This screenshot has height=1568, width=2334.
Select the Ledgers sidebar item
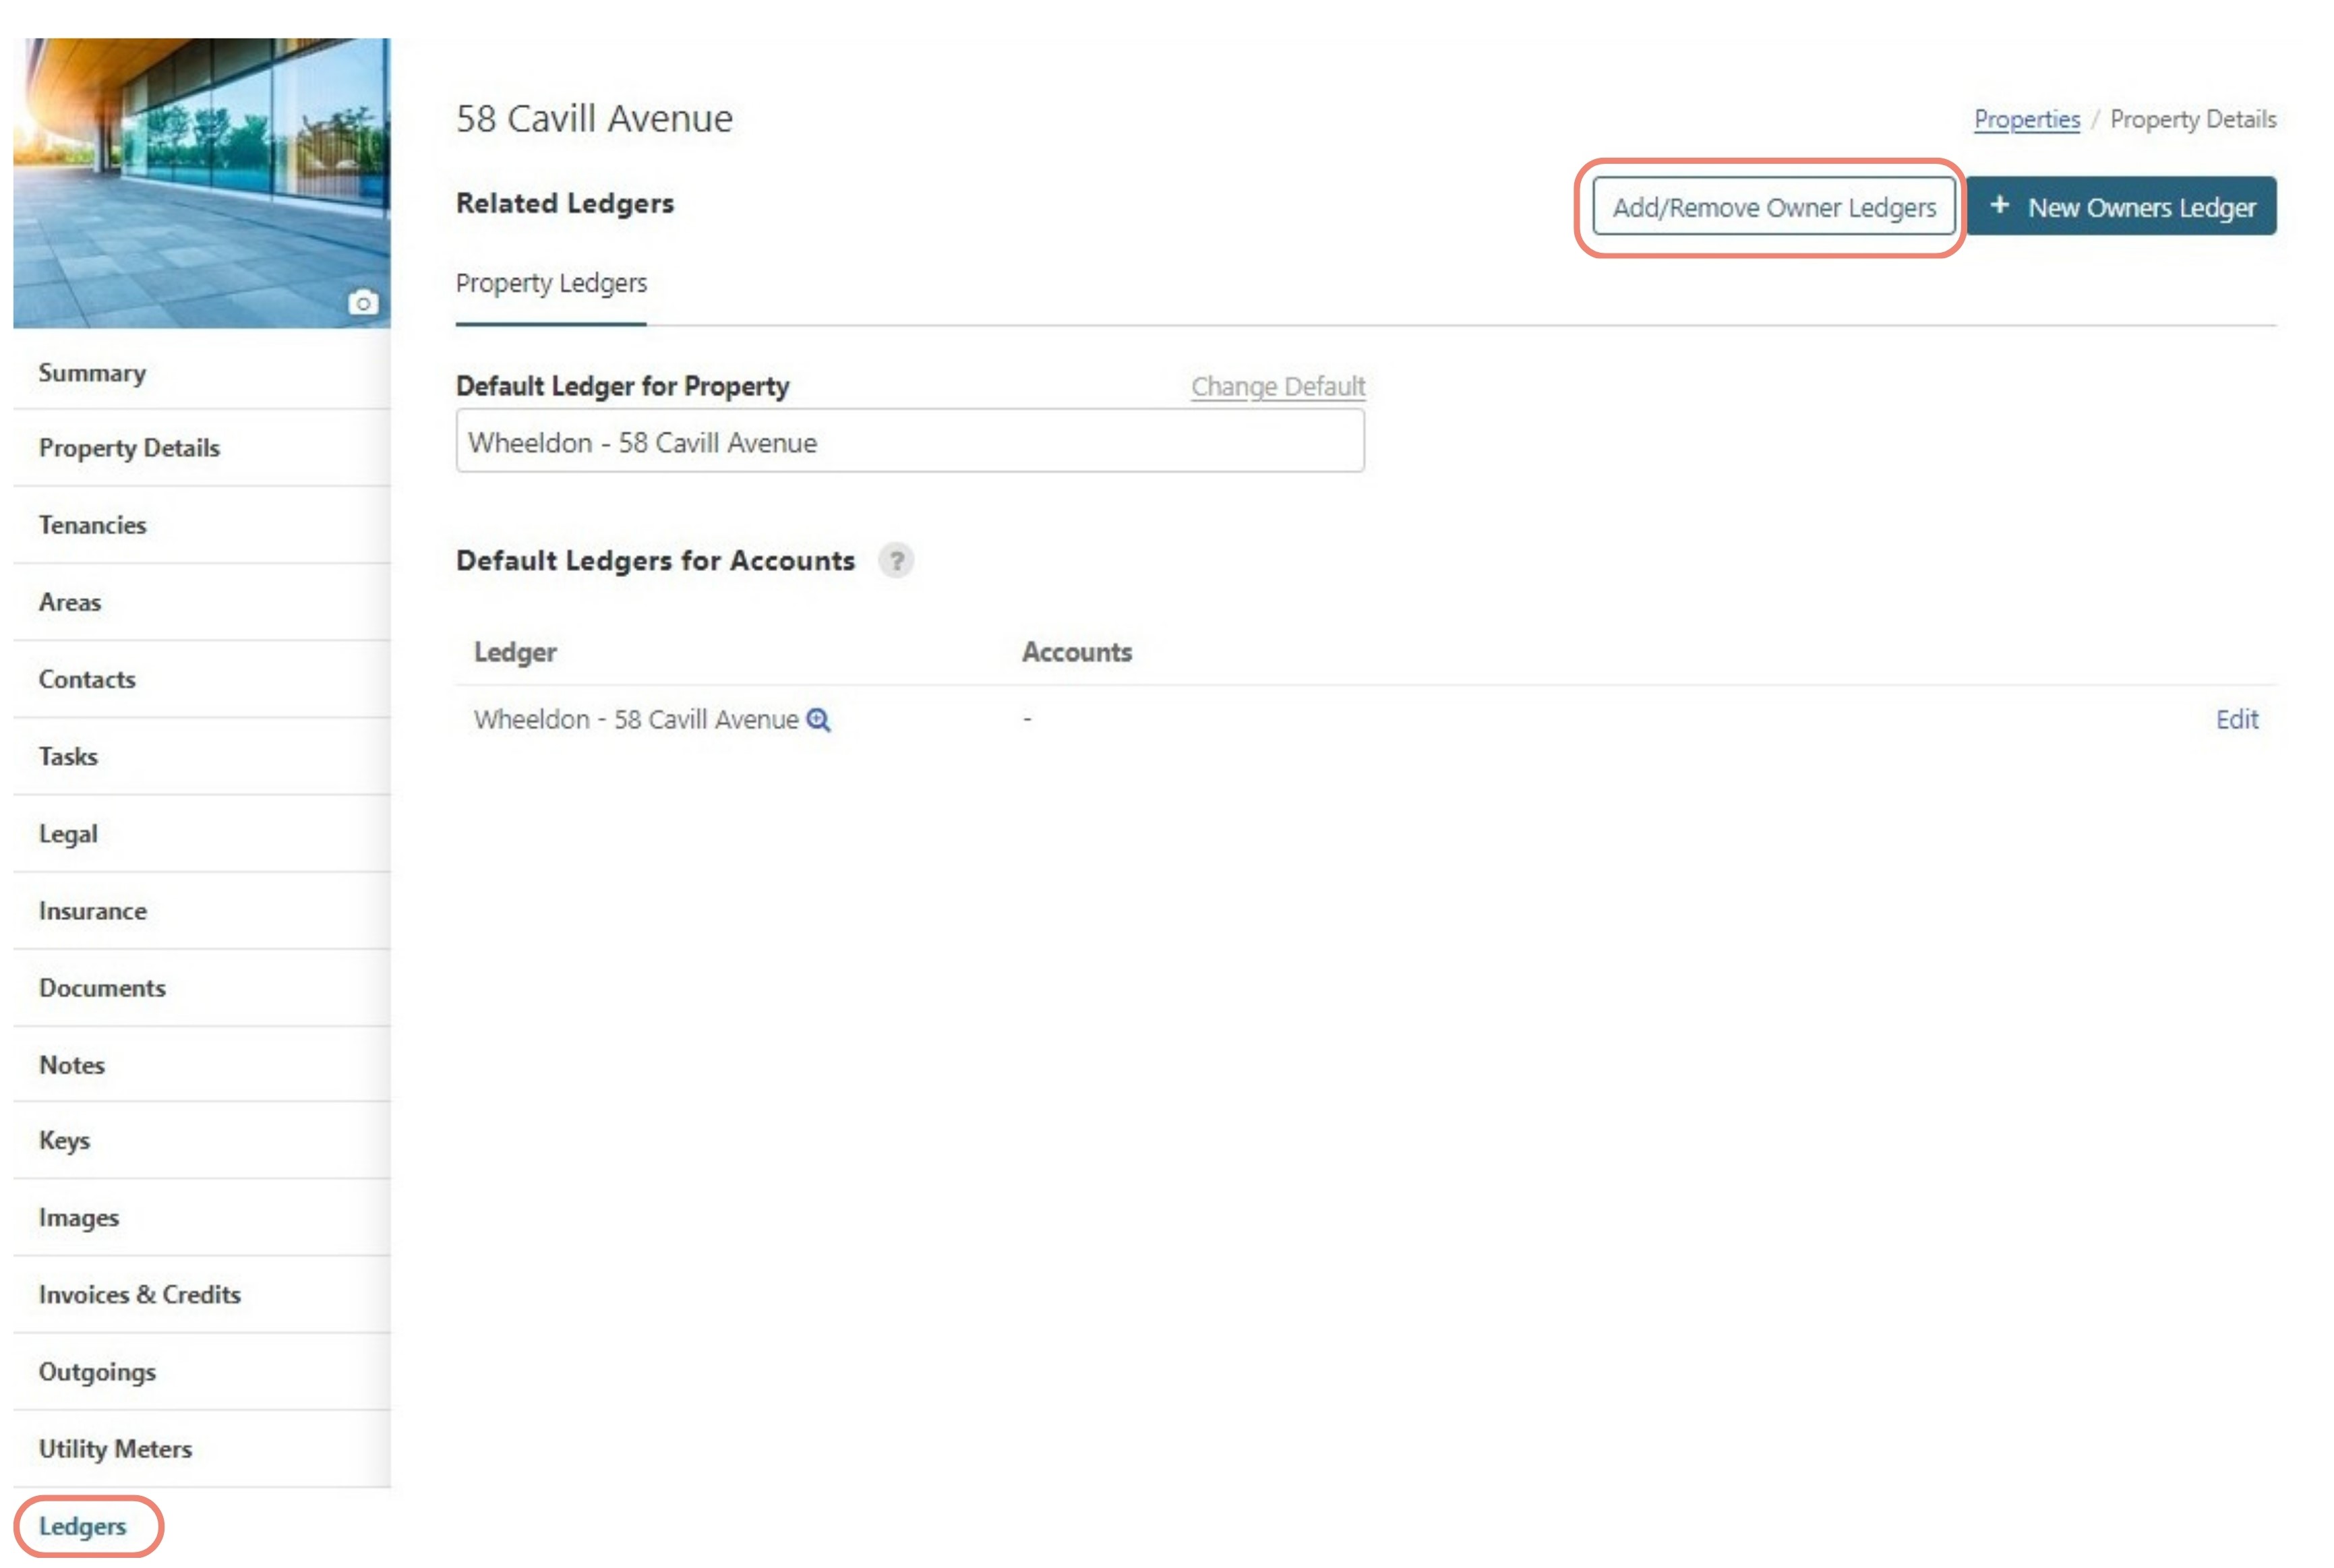point(82,1527)
